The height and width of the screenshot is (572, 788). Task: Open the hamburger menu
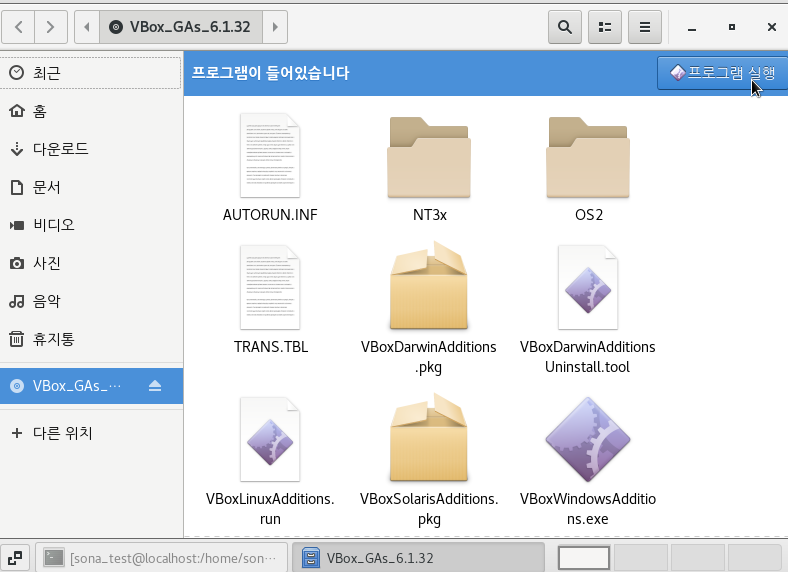point(645,27)
